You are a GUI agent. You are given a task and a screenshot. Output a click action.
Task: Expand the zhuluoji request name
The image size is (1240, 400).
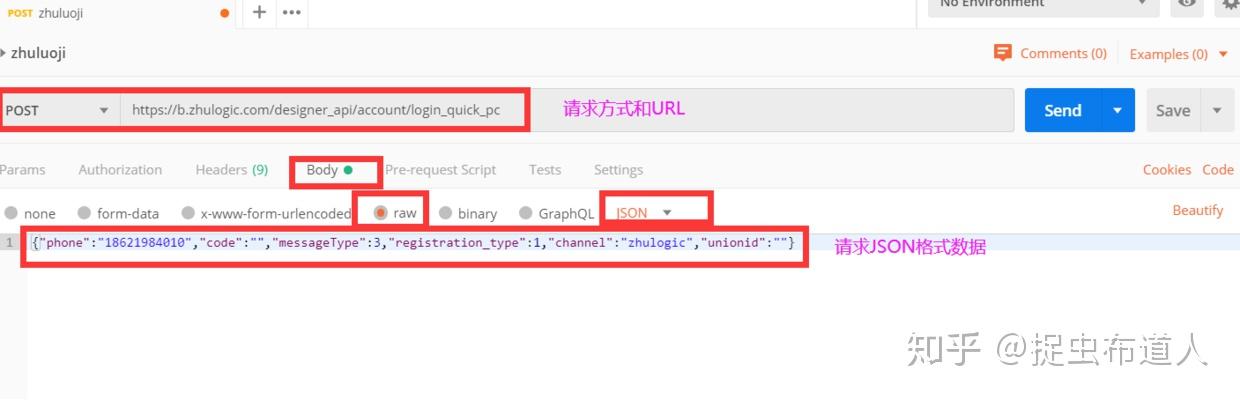[x=33, y=52]
